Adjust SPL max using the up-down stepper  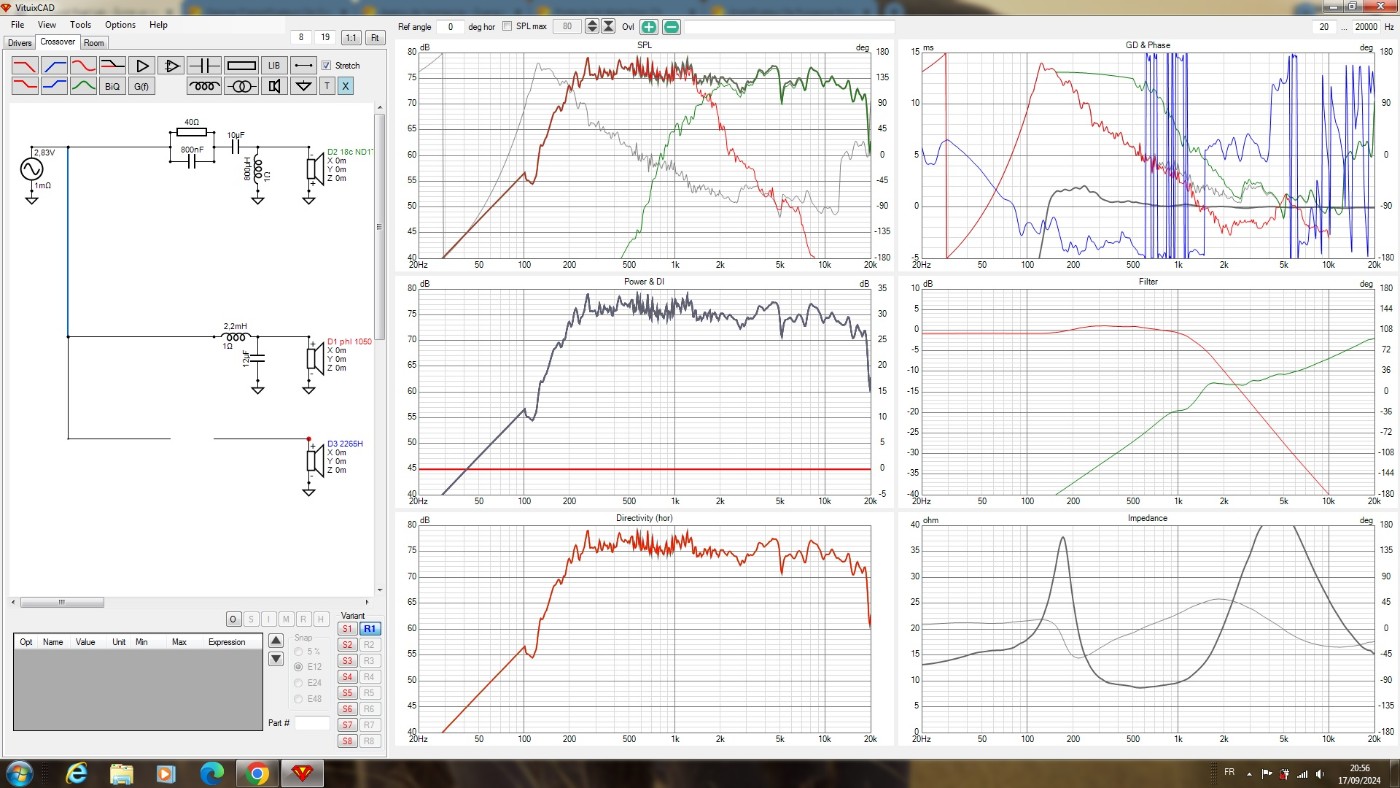[592, 27]
